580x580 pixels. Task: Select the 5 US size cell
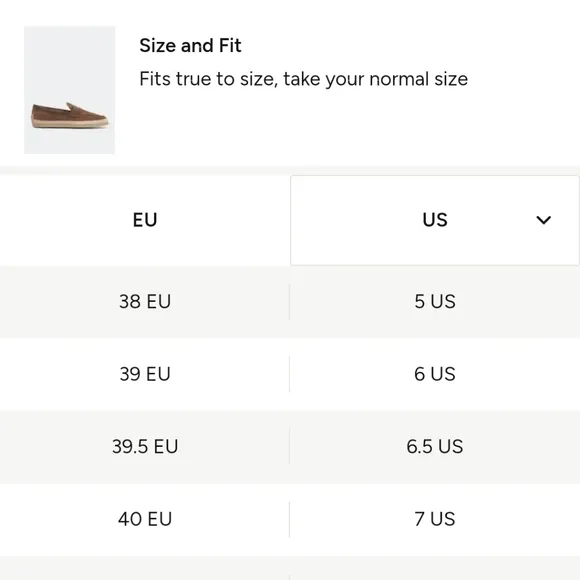pos(435,301)
